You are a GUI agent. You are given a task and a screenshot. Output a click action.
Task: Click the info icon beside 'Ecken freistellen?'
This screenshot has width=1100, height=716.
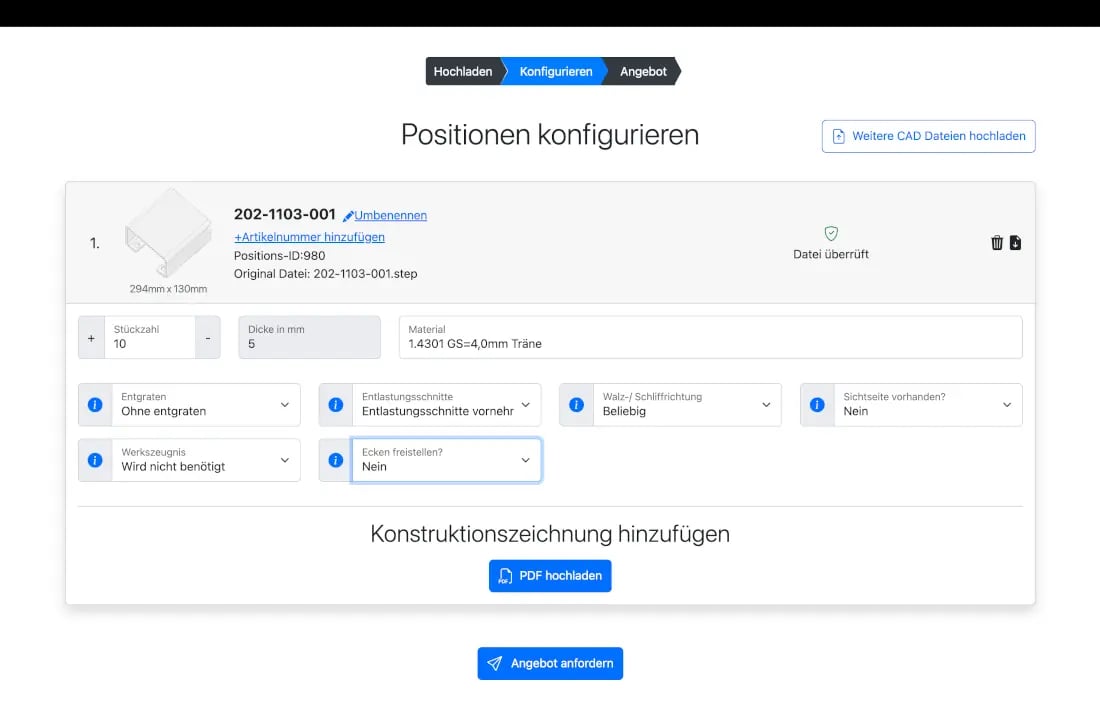(335, 460)
